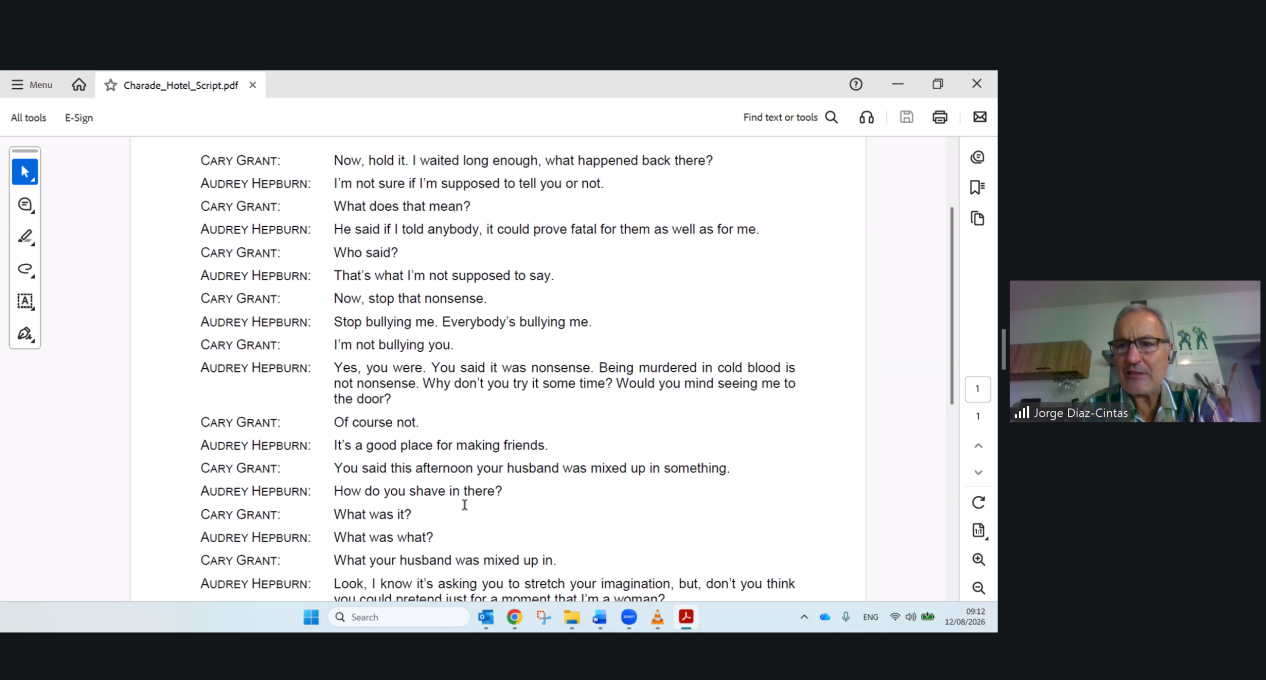Select the Add text box tool
Image resolution: width=1266 pixels, height=680 pixels.
[x=25, y=301]
